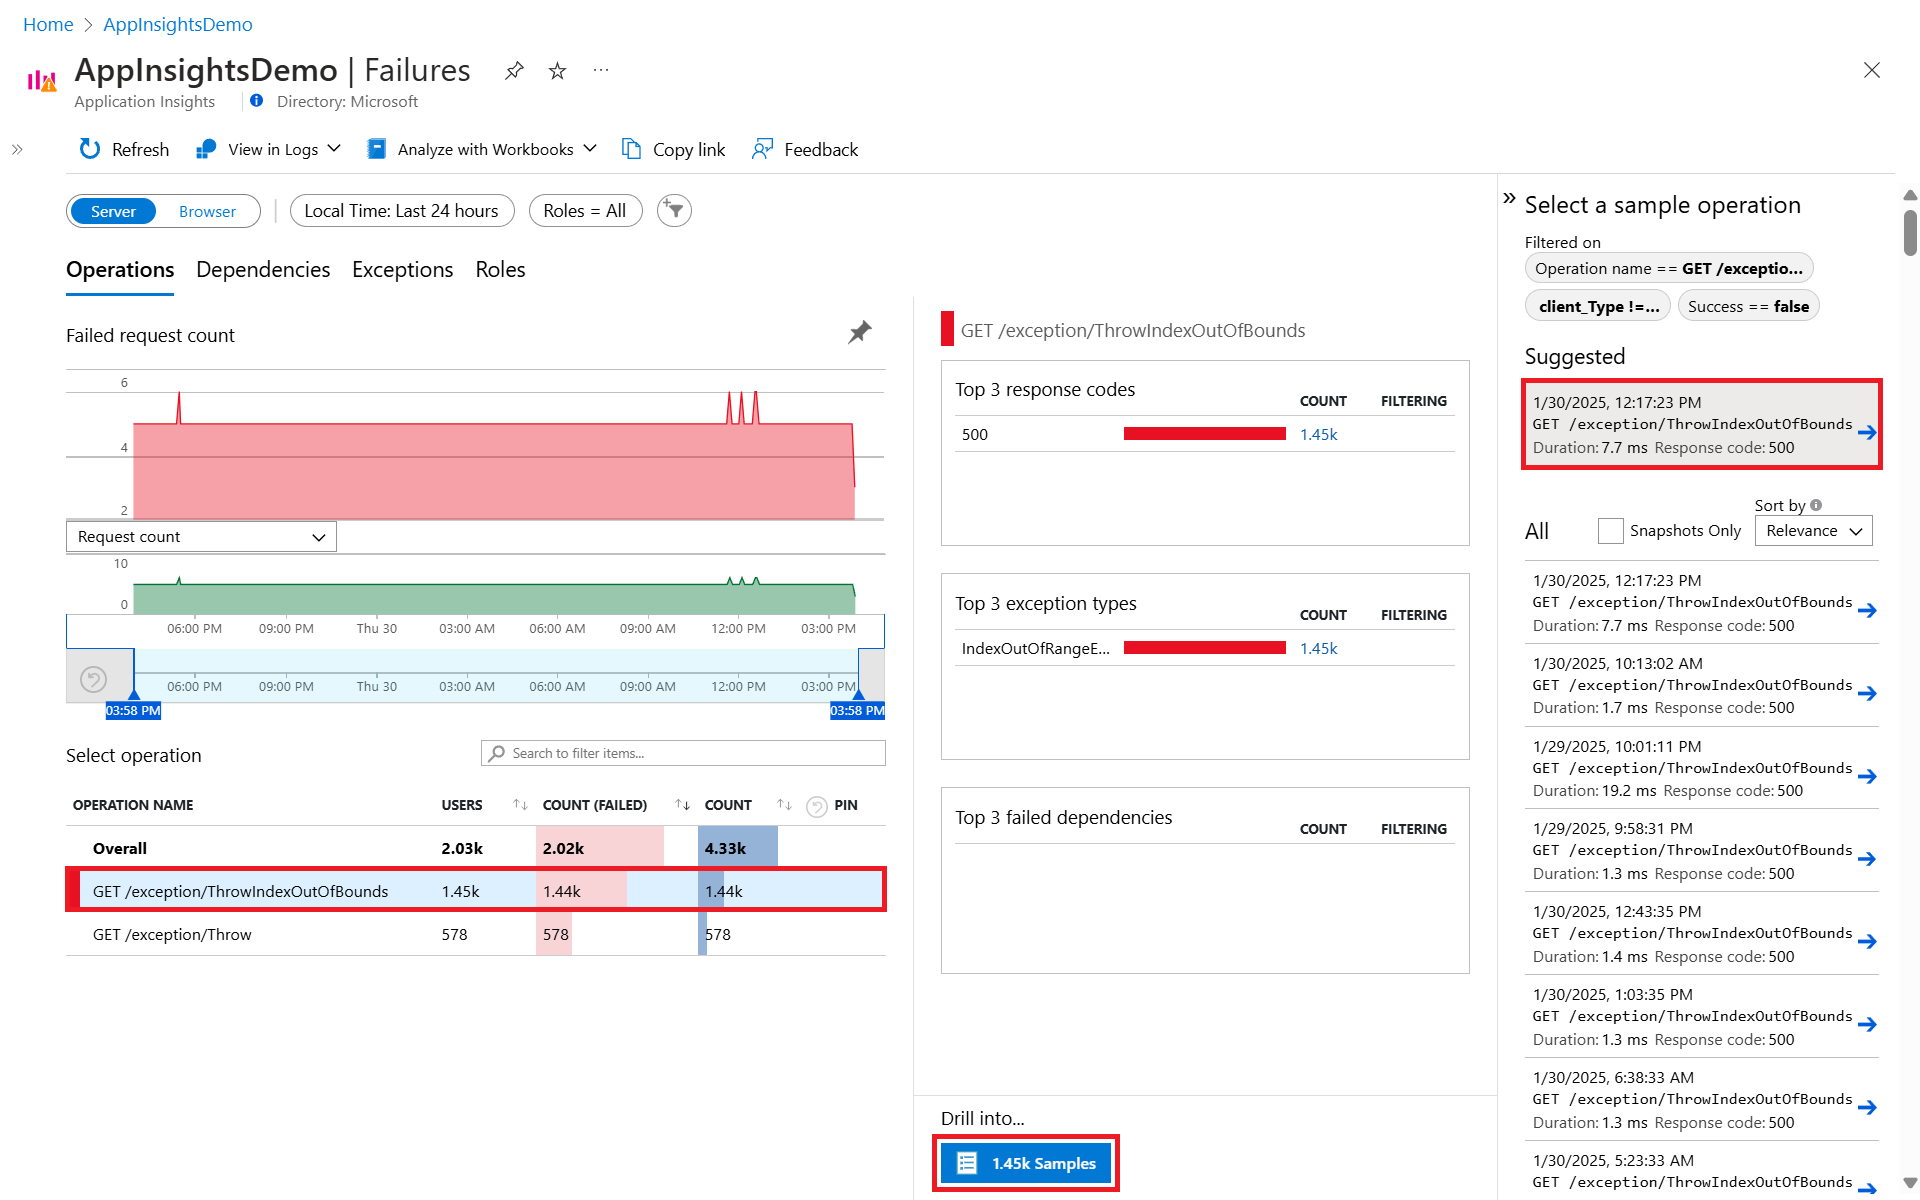
Task: Switch to Browser failures toggle
Action: (207, 212)
